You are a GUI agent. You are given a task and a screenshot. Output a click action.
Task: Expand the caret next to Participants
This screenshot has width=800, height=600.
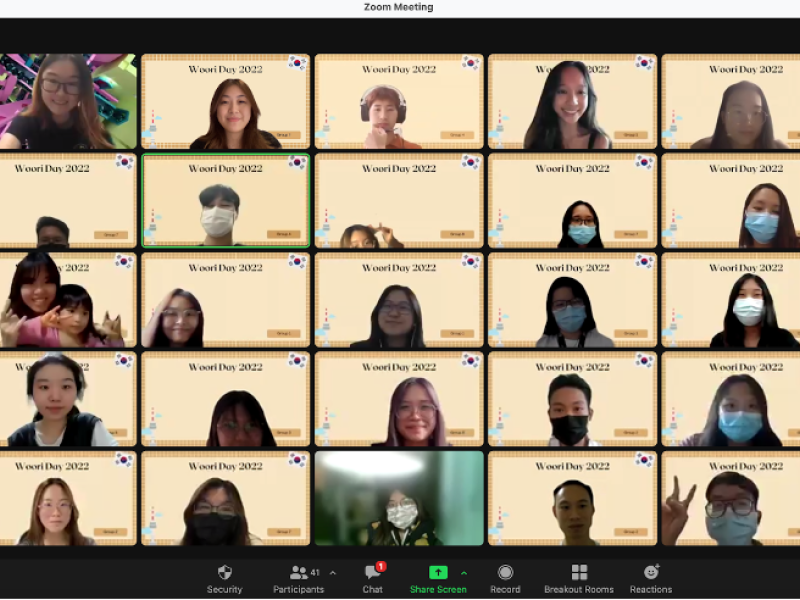pos(333,573)
